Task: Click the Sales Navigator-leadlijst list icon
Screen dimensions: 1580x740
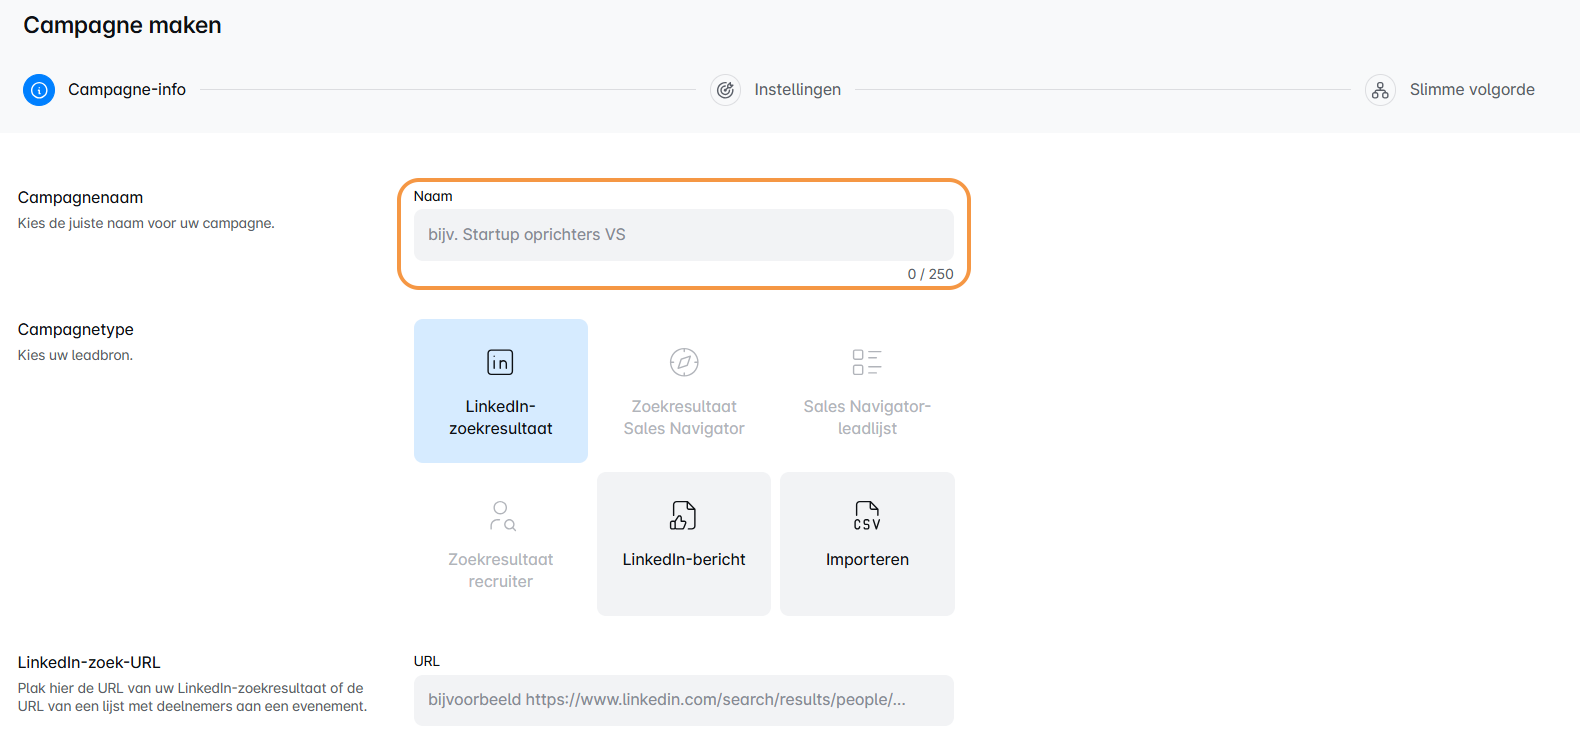Action: click(x=867, y=362)
